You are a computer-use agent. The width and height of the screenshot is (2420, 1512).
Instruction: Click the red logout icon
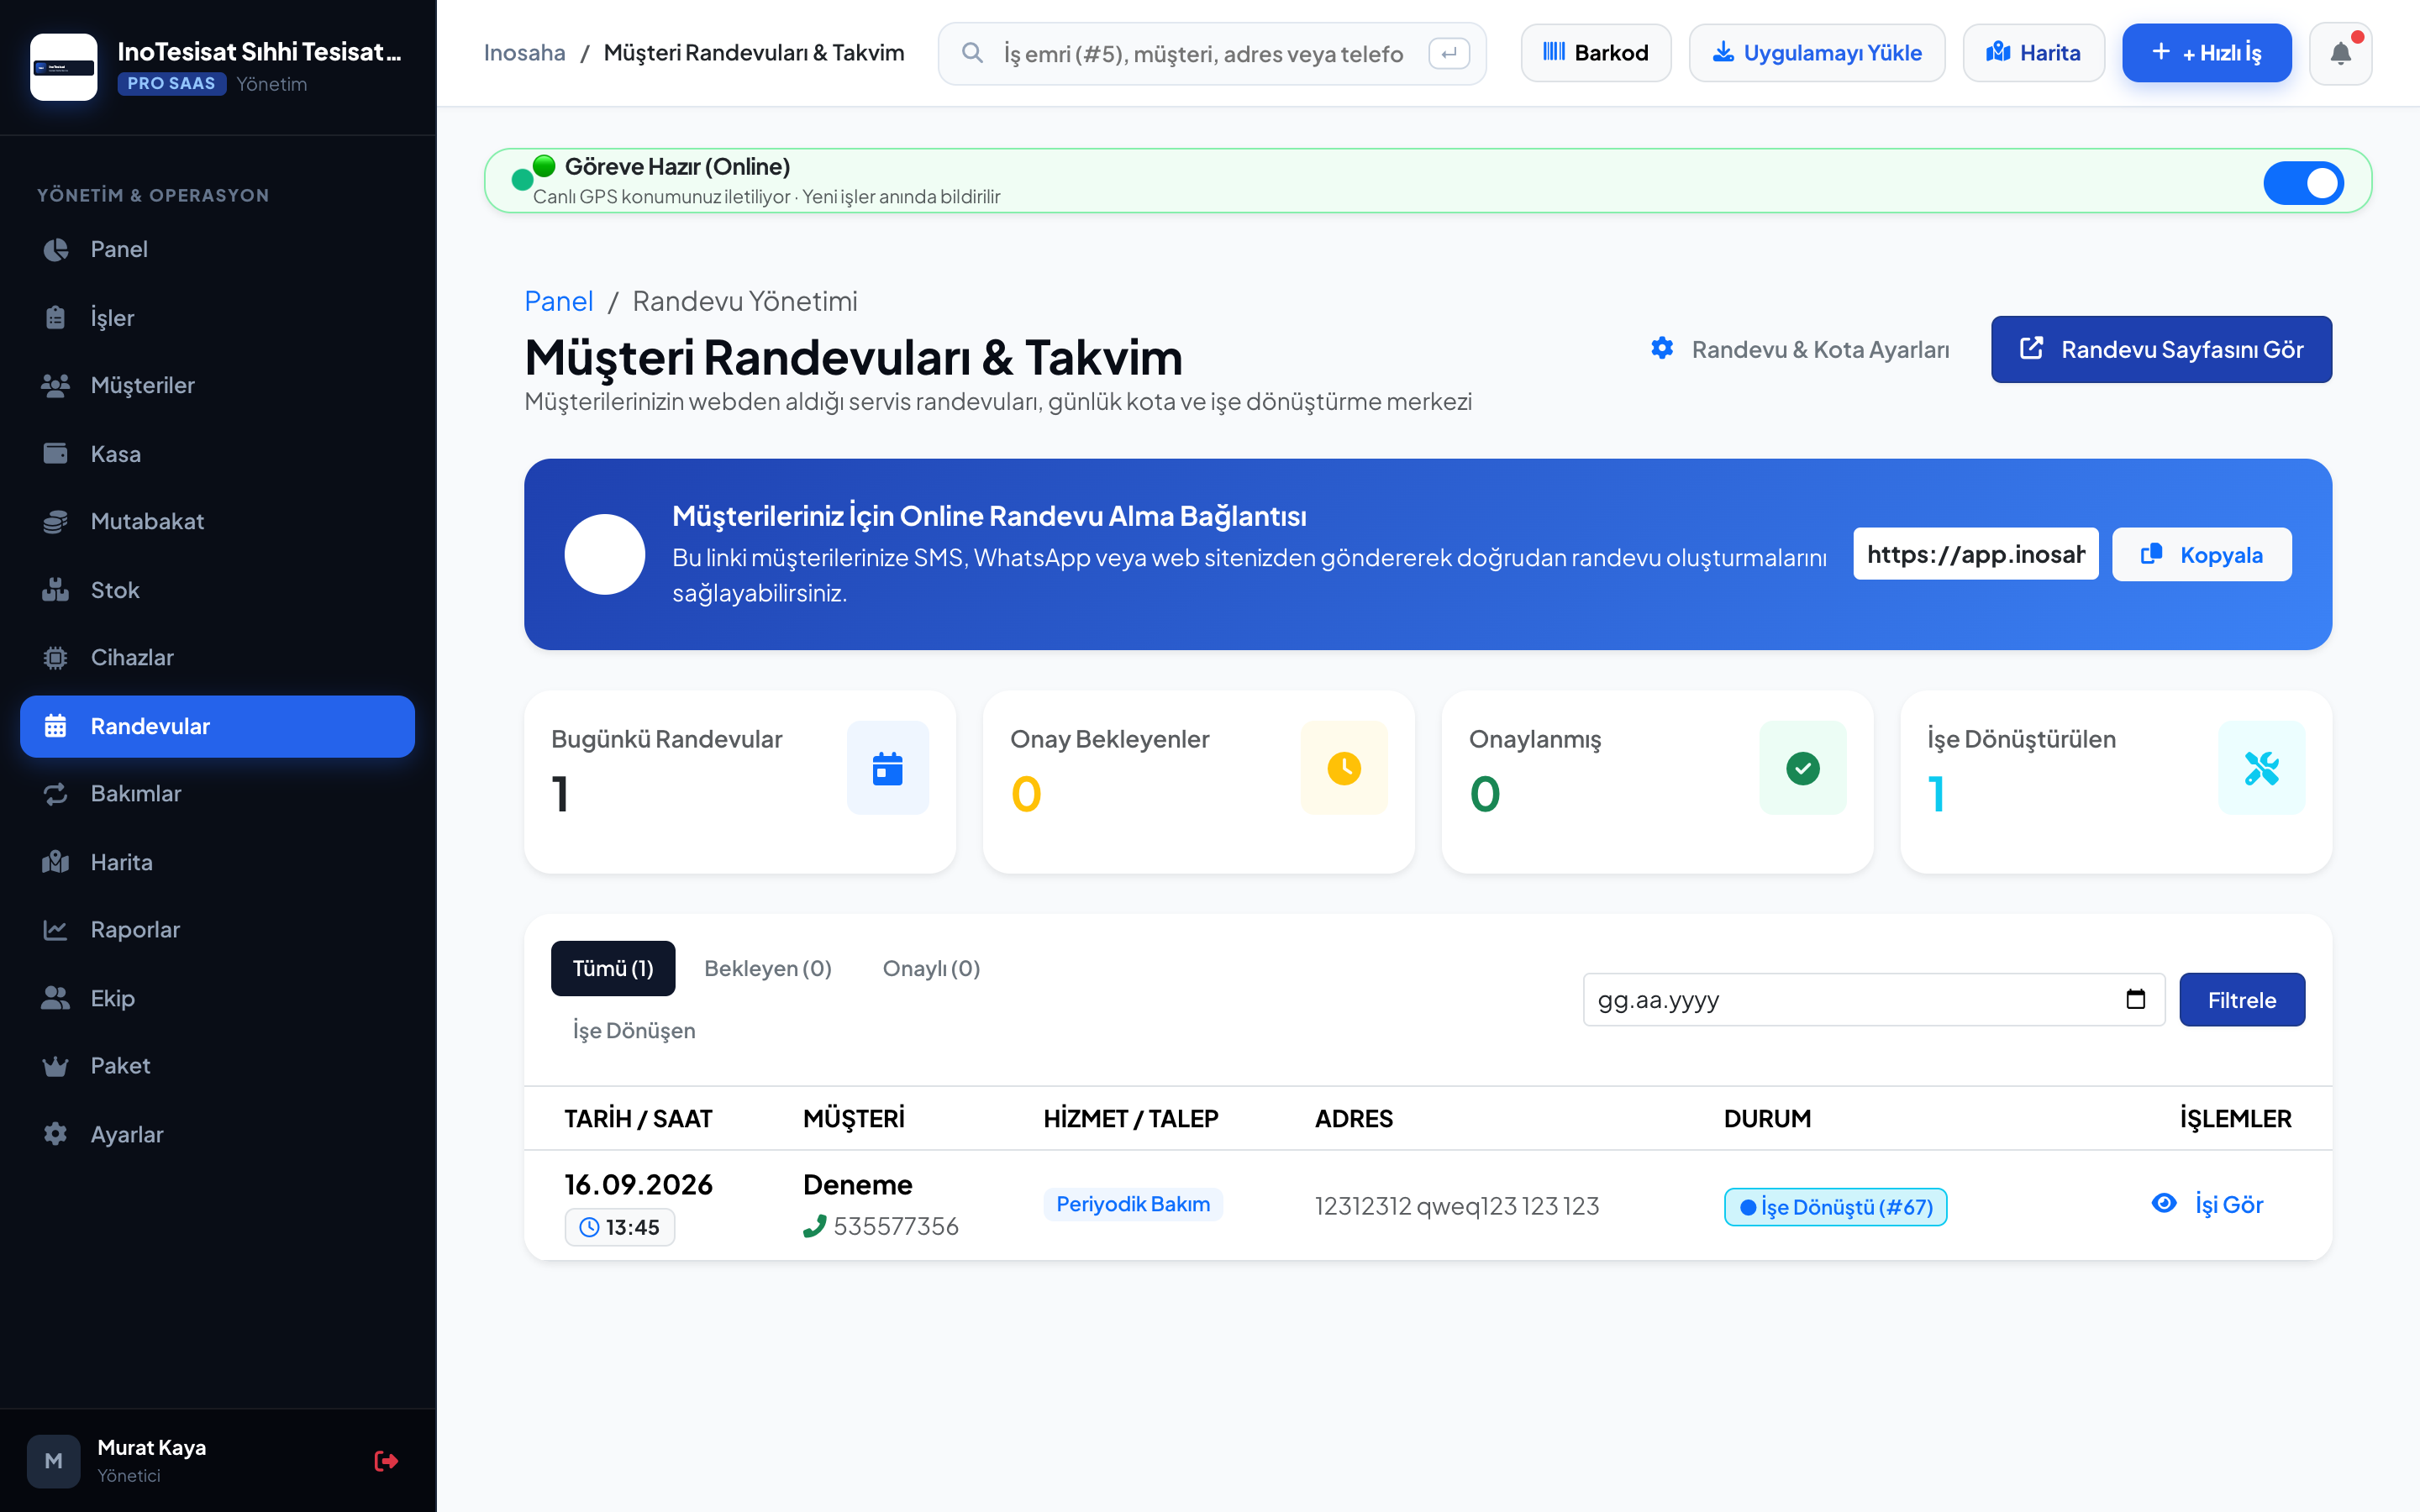point(386,1461)
